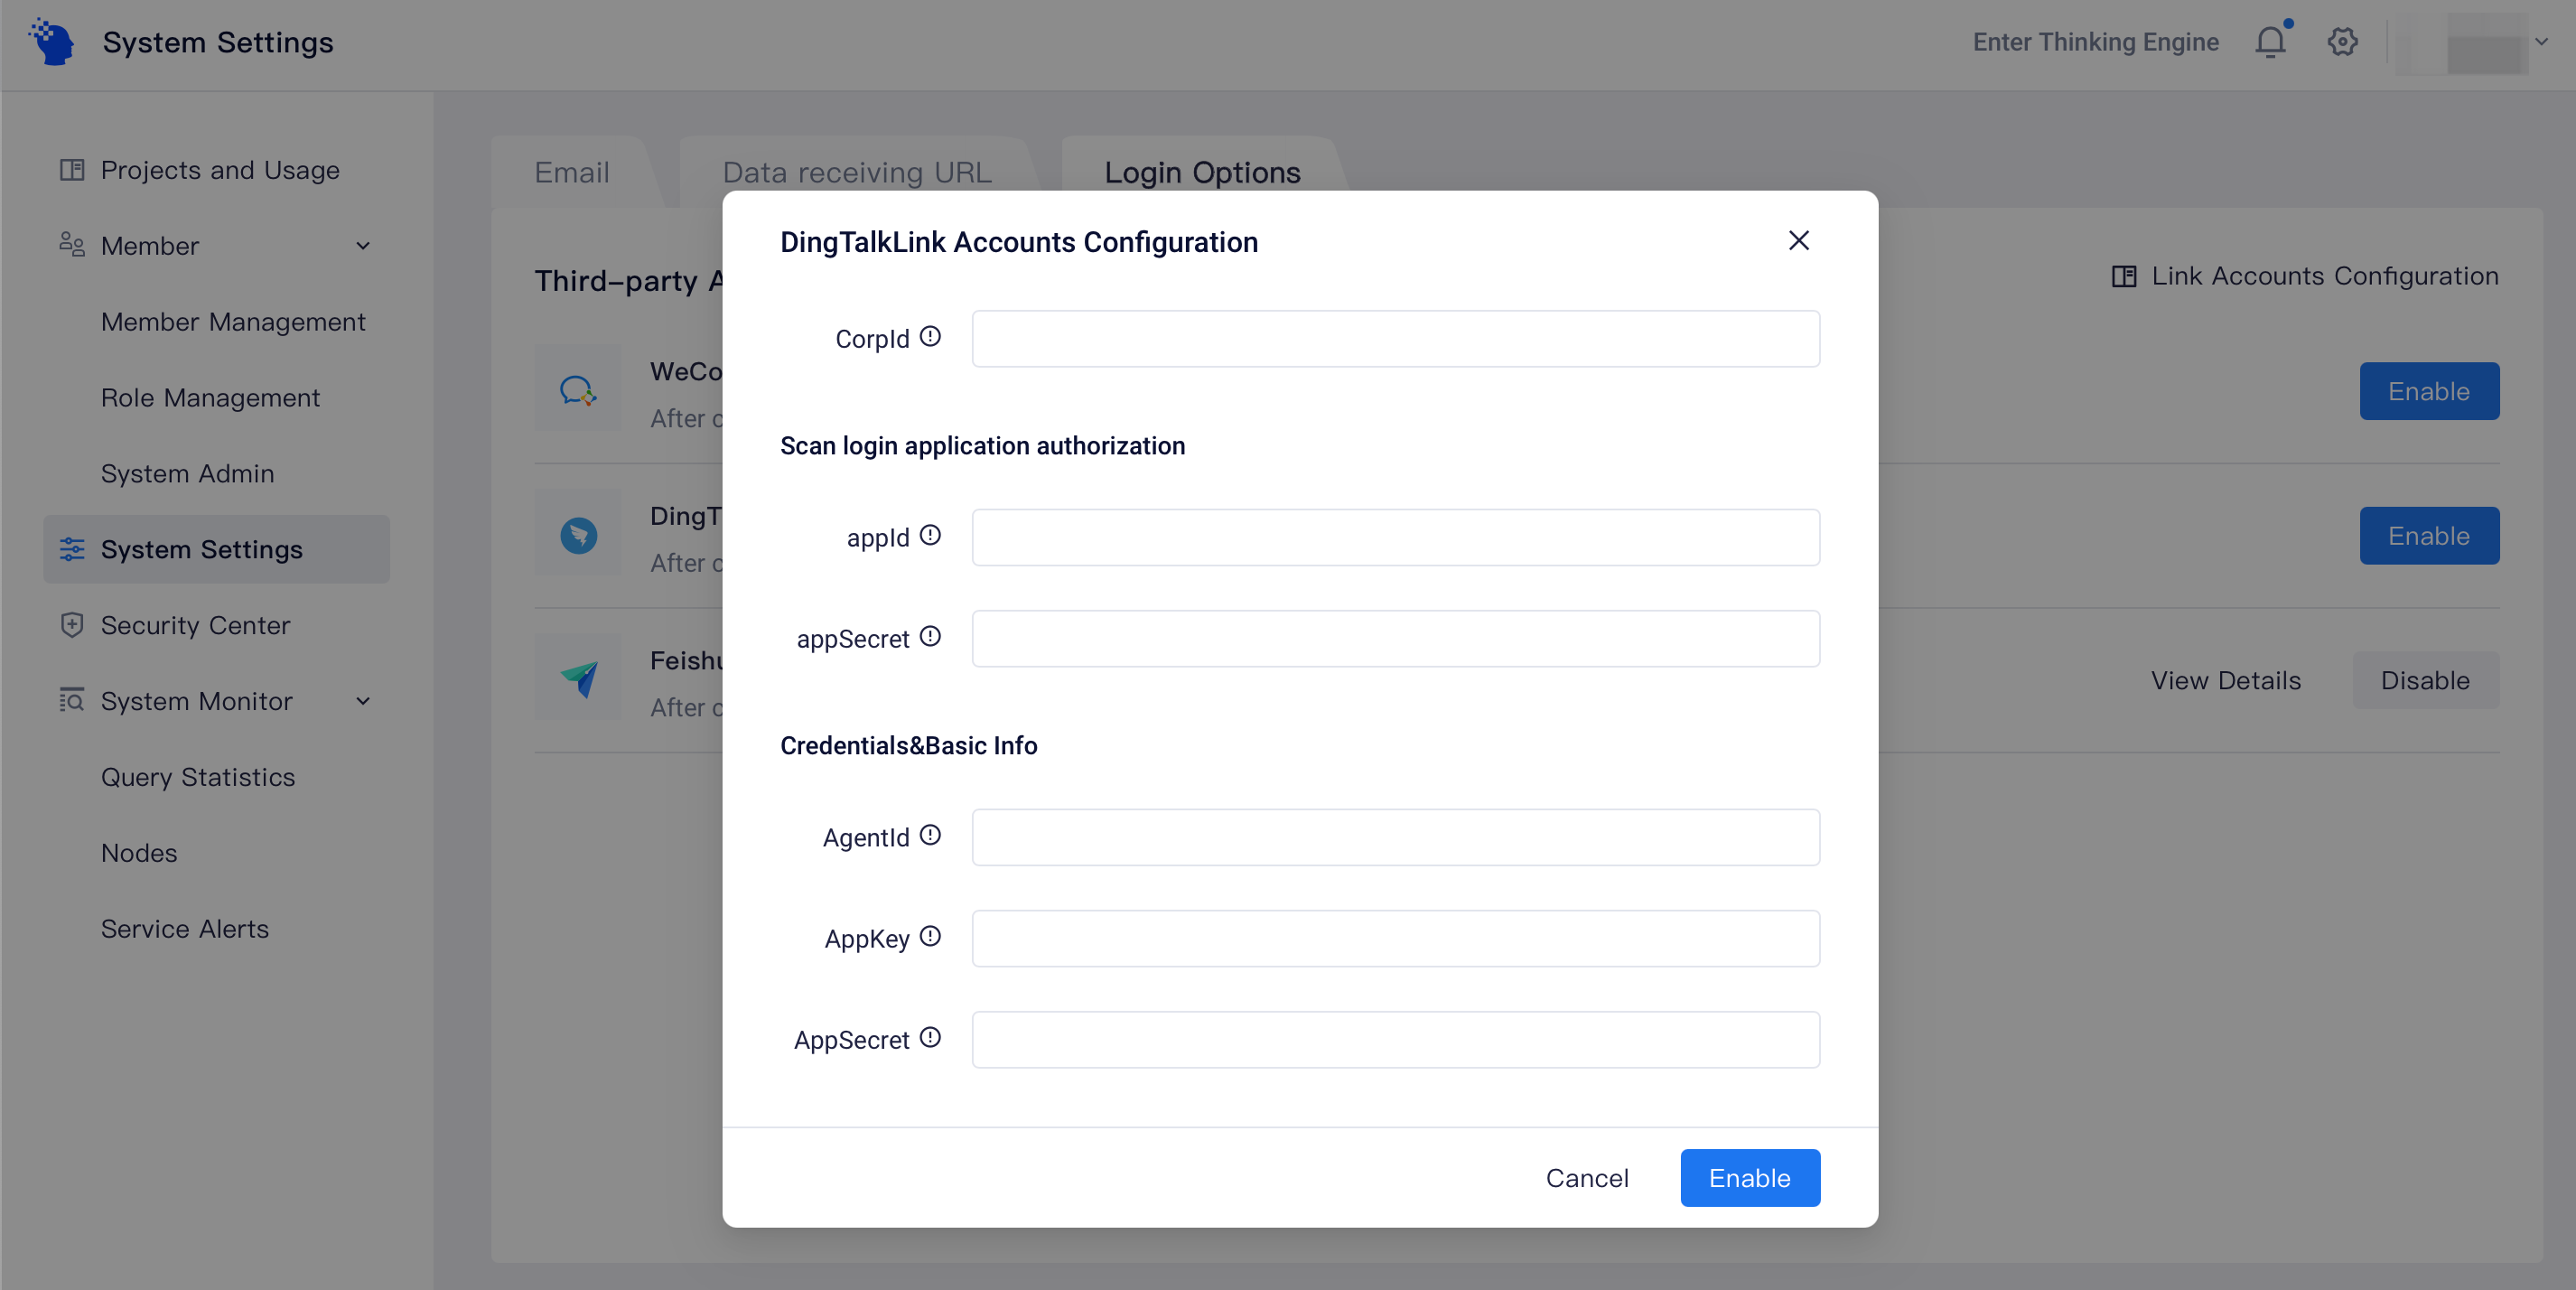Click Enable in the dialog footer

point(1749,1179)
